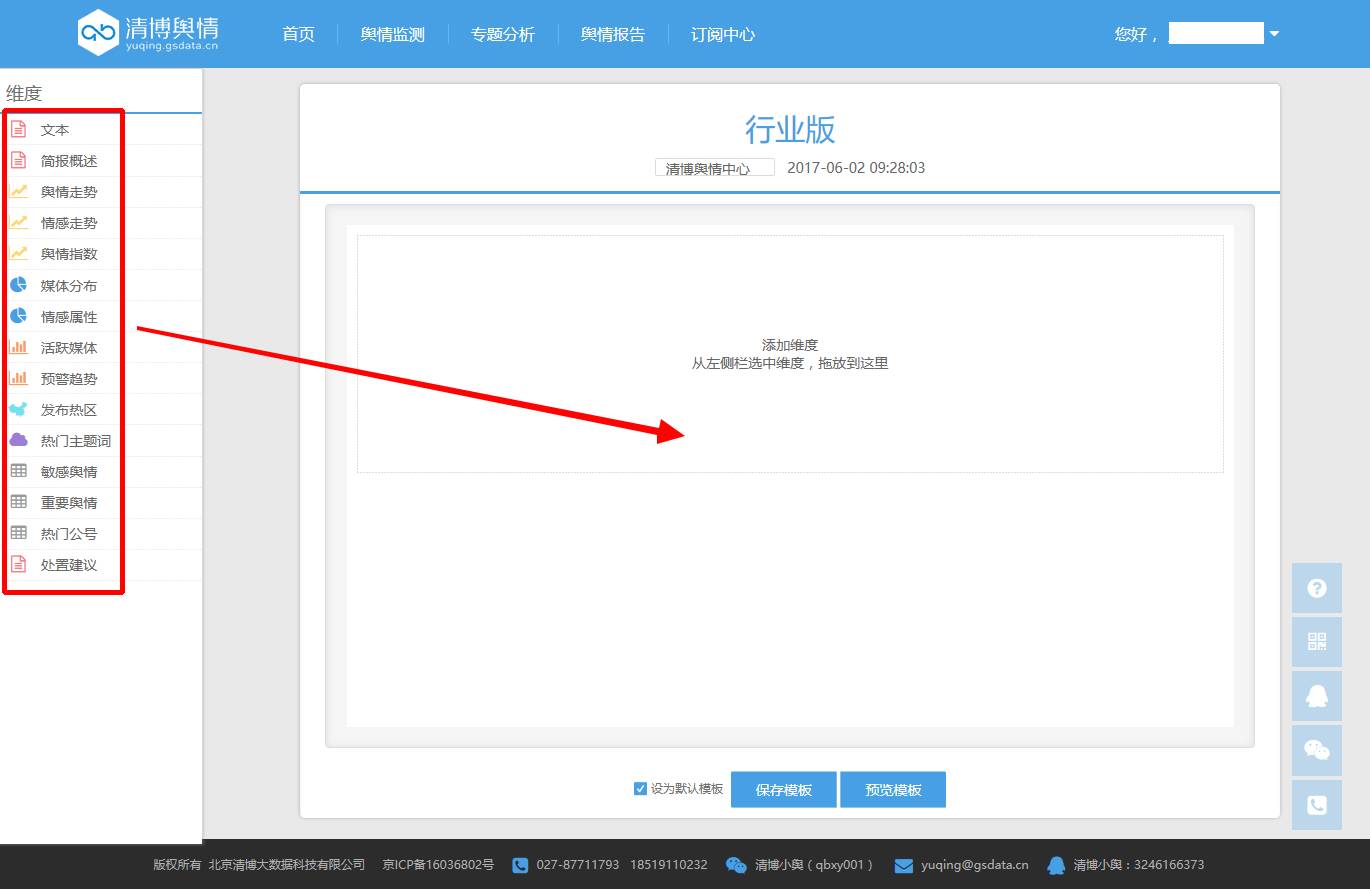The width and height of the screenshot is (1370, 889).
Task: Select the 舆情指数 dimension label
Action: tap(69, 254)
